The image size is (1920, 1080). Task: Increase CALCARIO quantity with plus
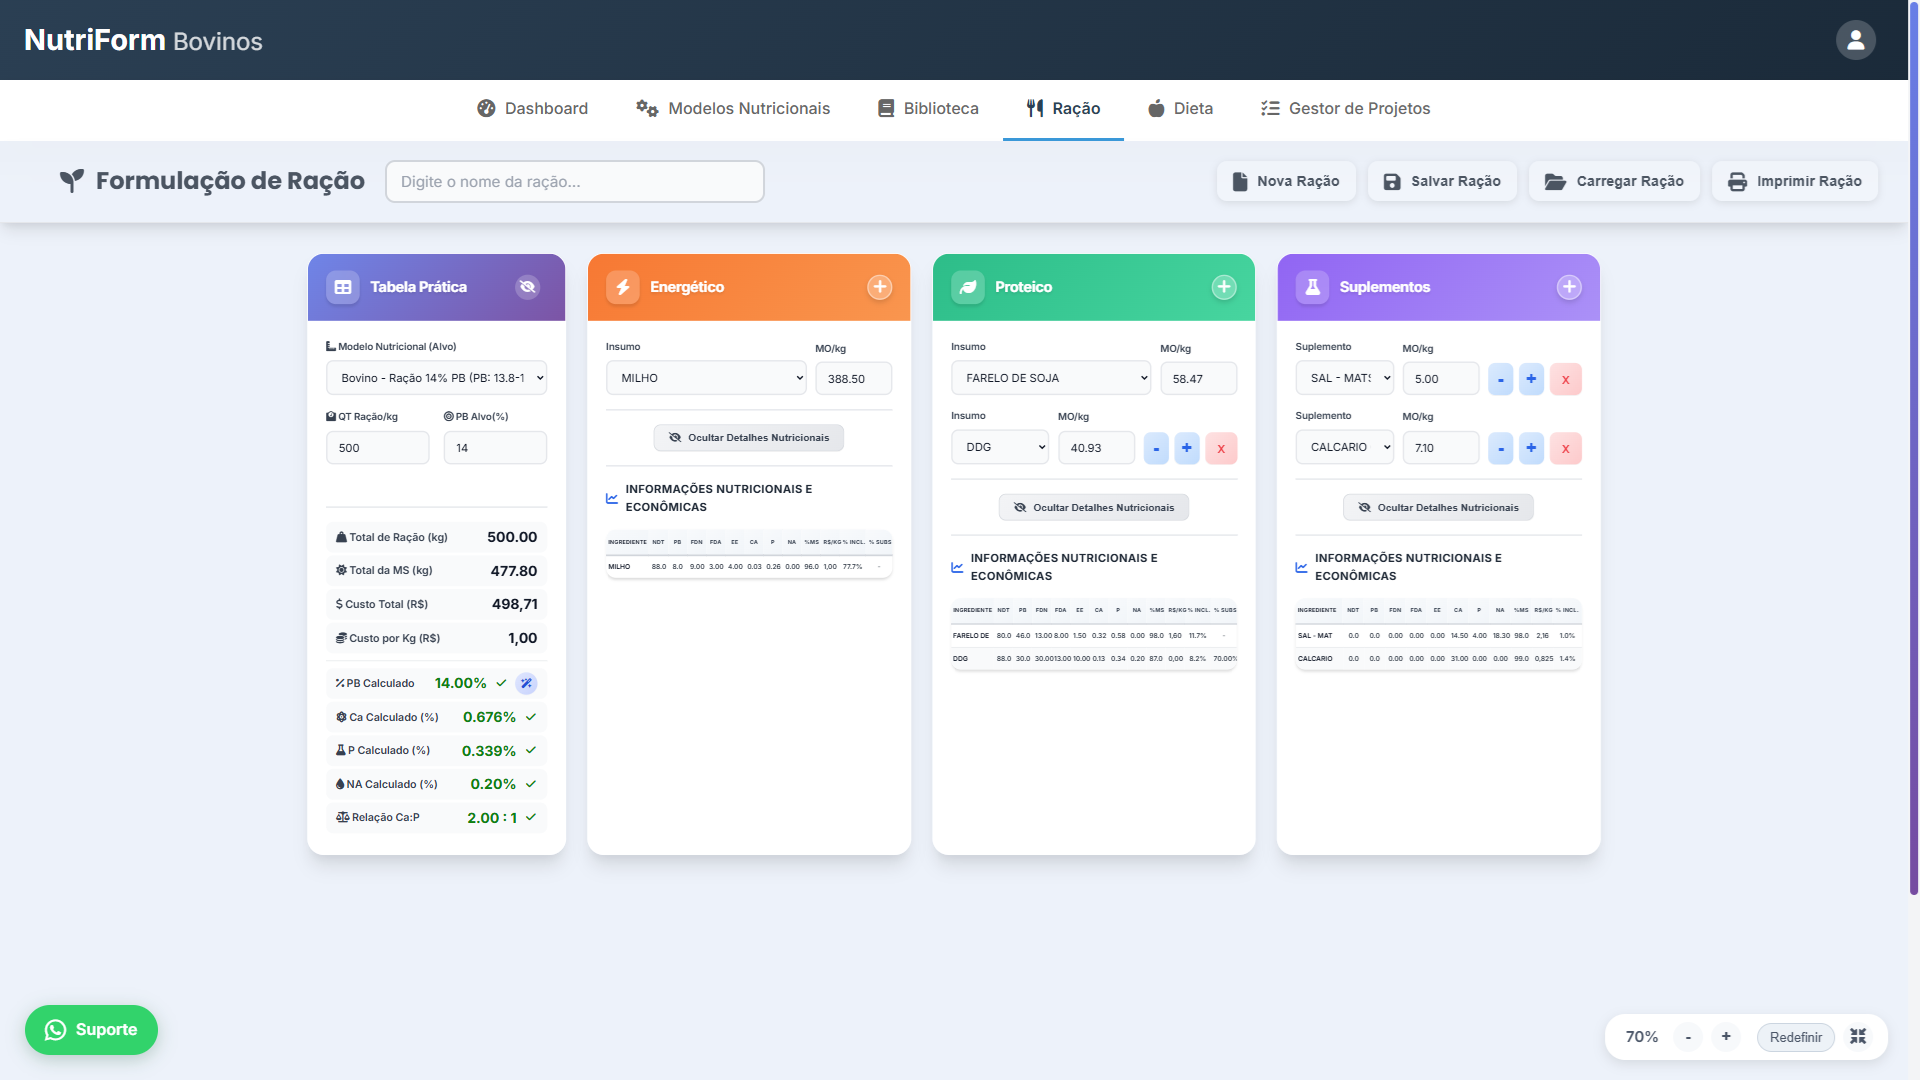pyautogui.click(x=1531, y=448)
